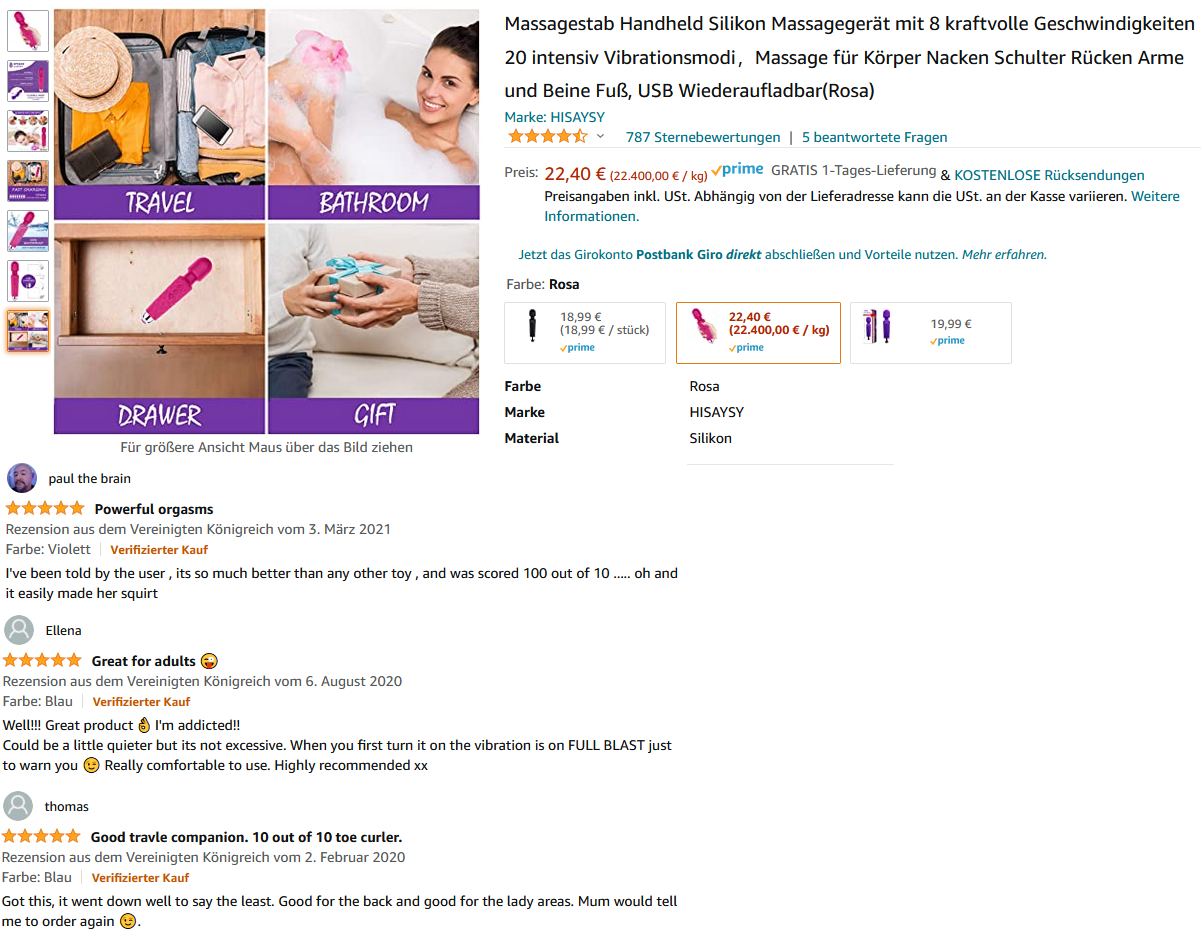The image size is (1201, 938).
Task: Select the first product thumbnail image
Action: click(x=28, y=31)
